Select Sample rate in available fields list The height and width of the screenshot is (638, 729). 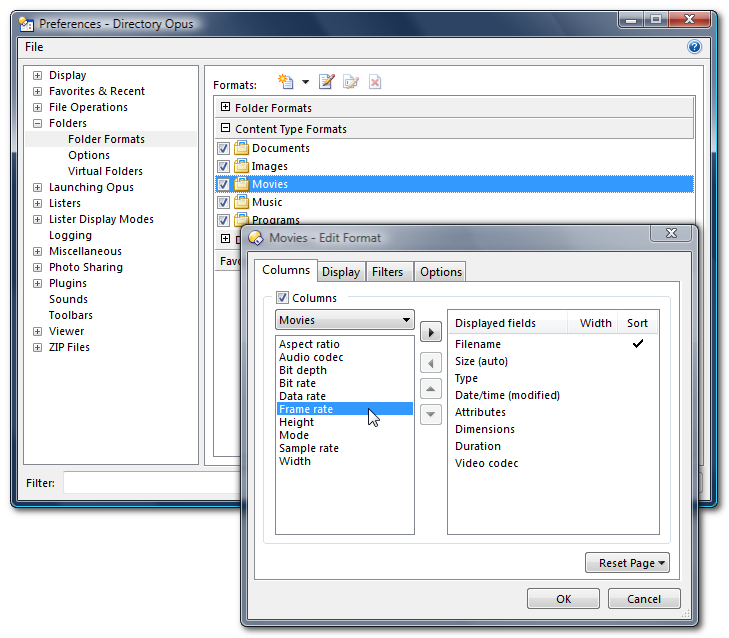(x=309, y=448)
